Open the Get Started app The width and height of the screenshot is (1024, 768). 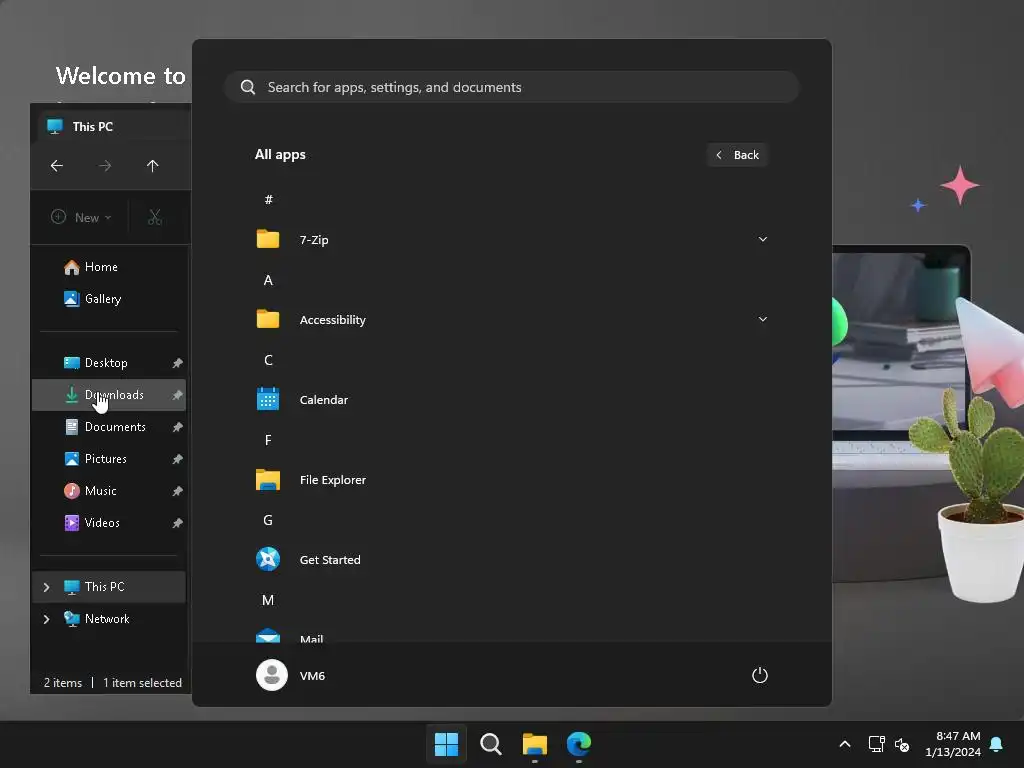pos(511,560)
